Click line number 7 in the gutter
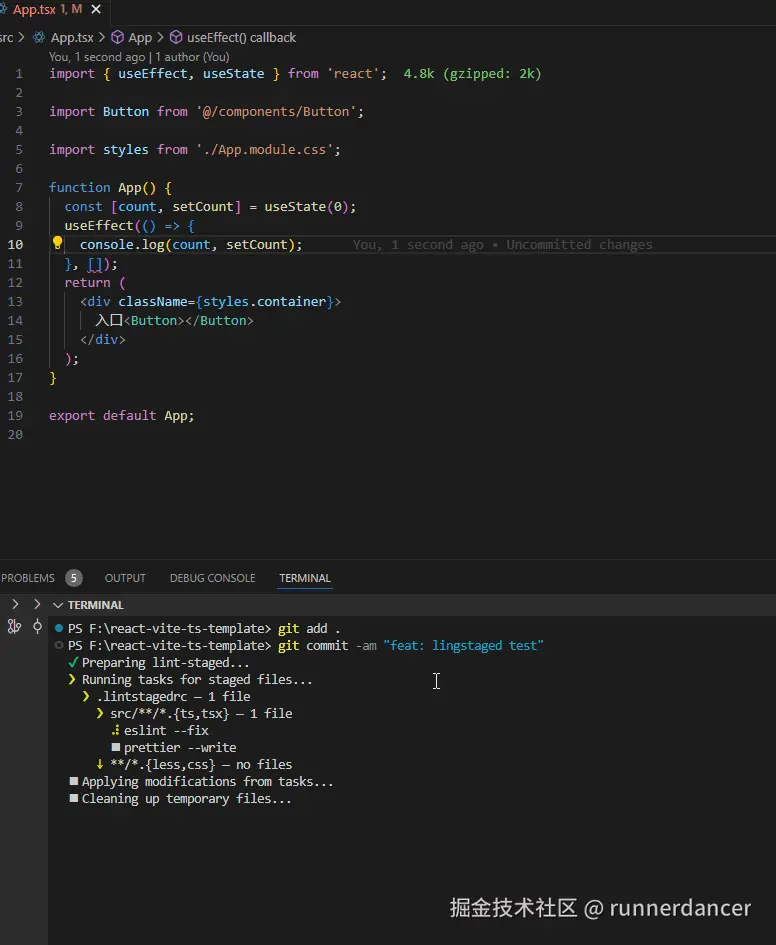The width and height of the screenshot is (776, 945). point(19,187)
